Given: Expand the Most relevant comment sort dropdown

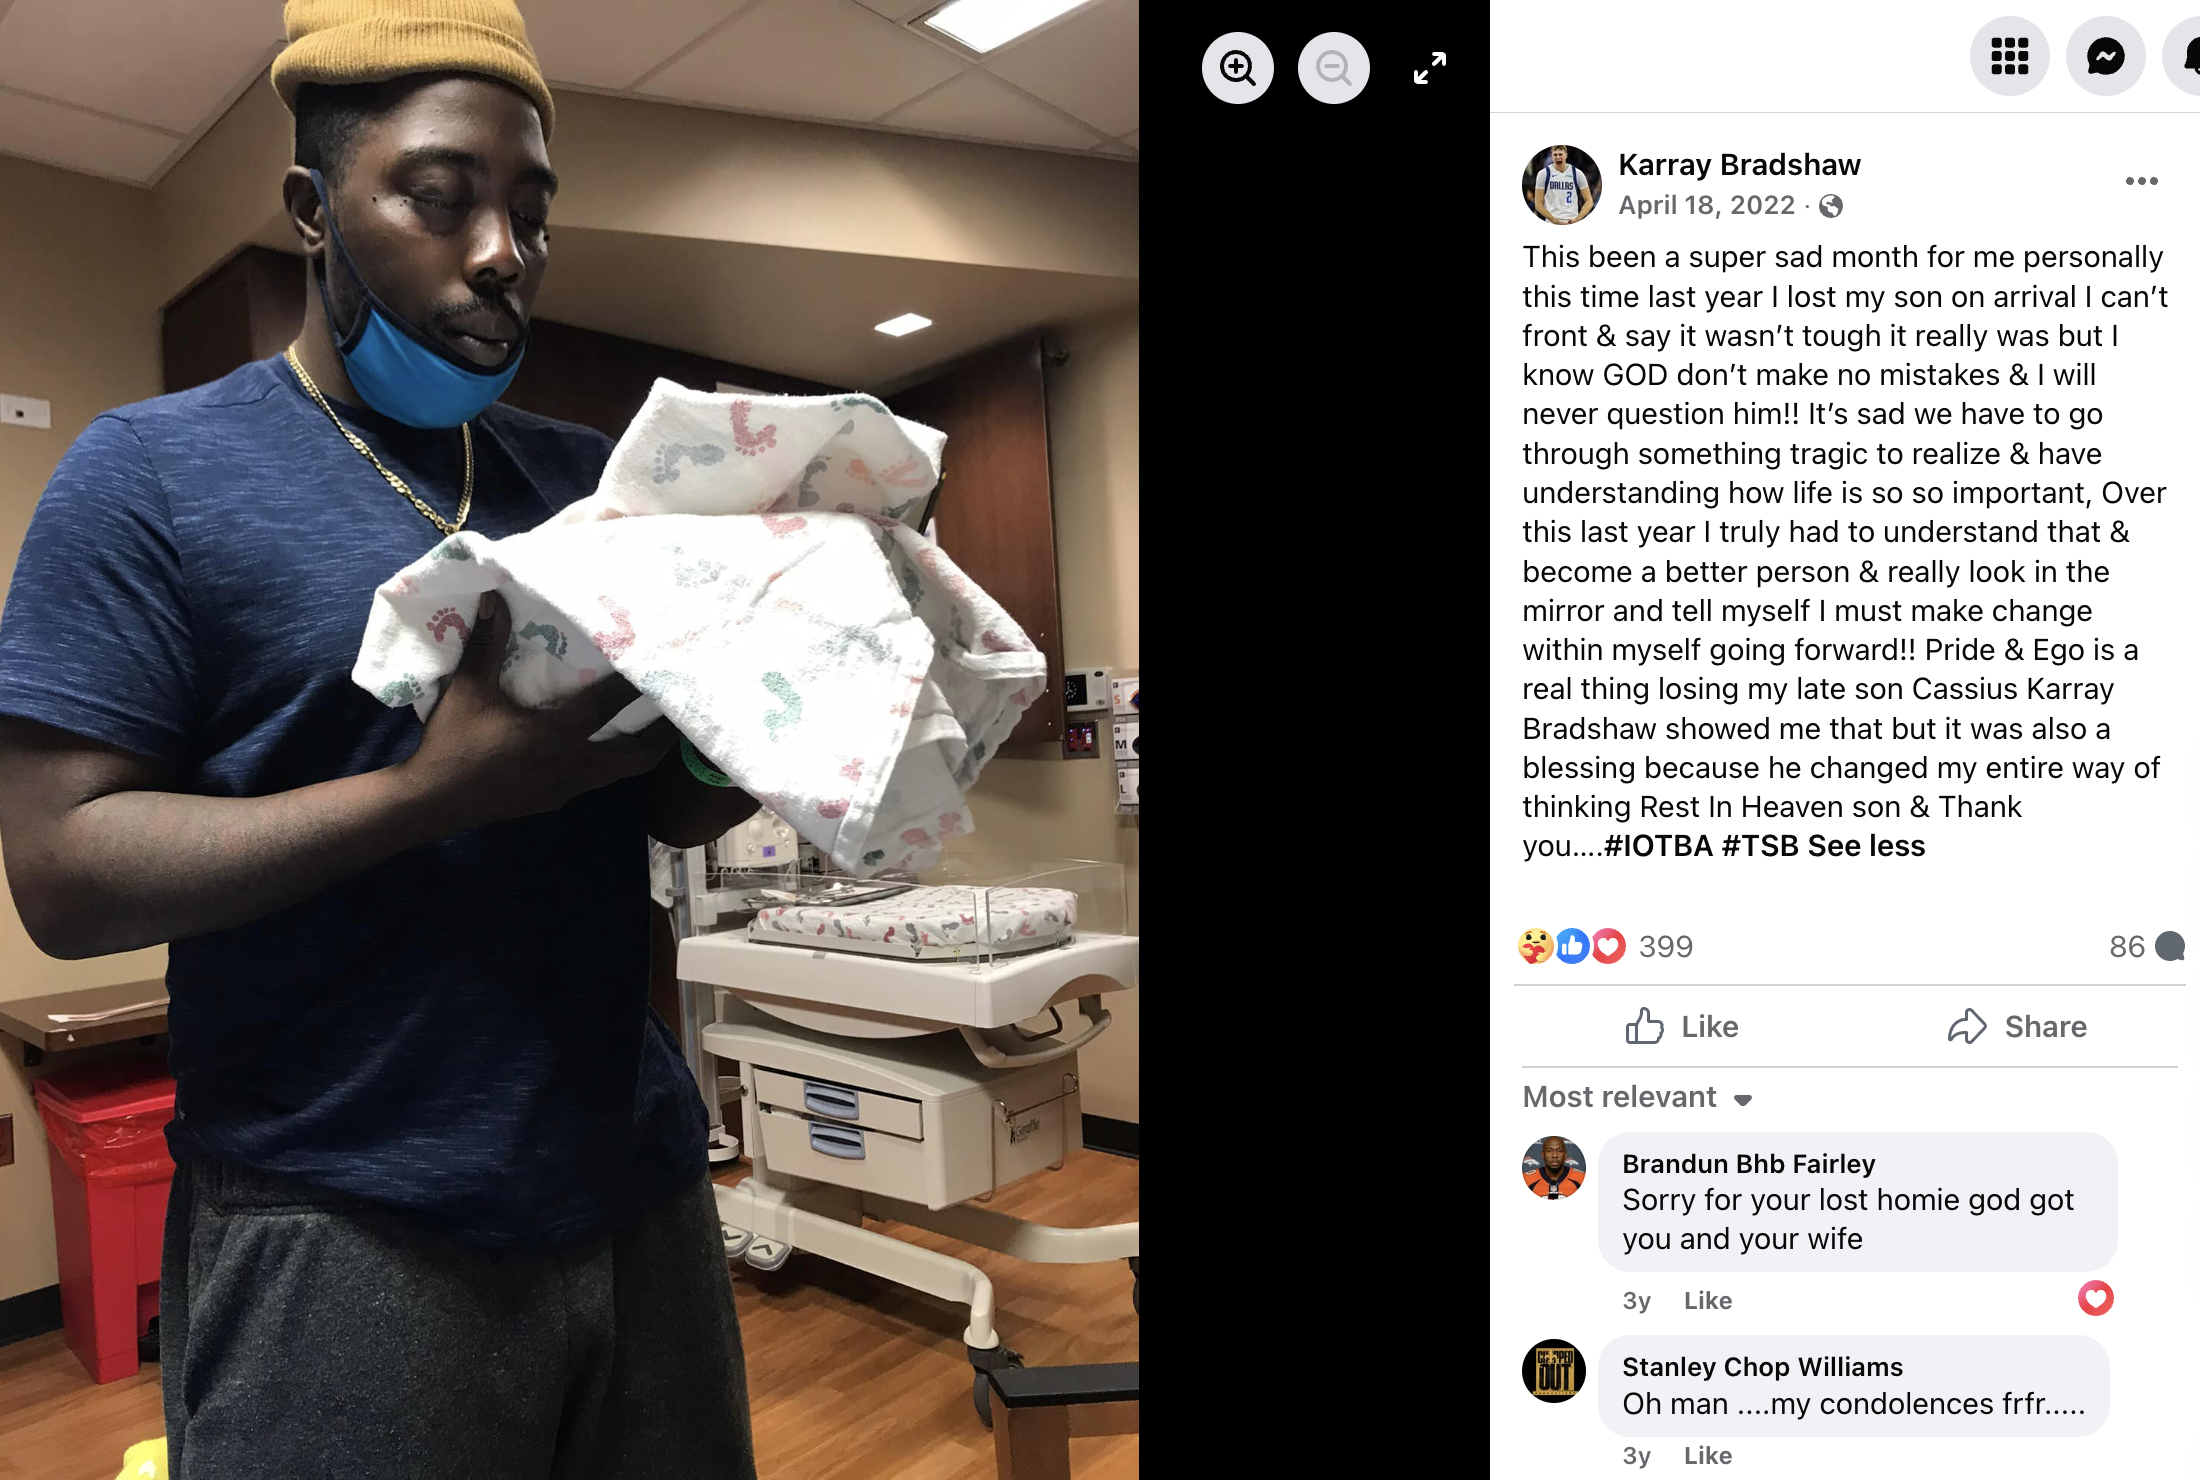Looking at the screenshot, I should (x=1637, y=1097).
